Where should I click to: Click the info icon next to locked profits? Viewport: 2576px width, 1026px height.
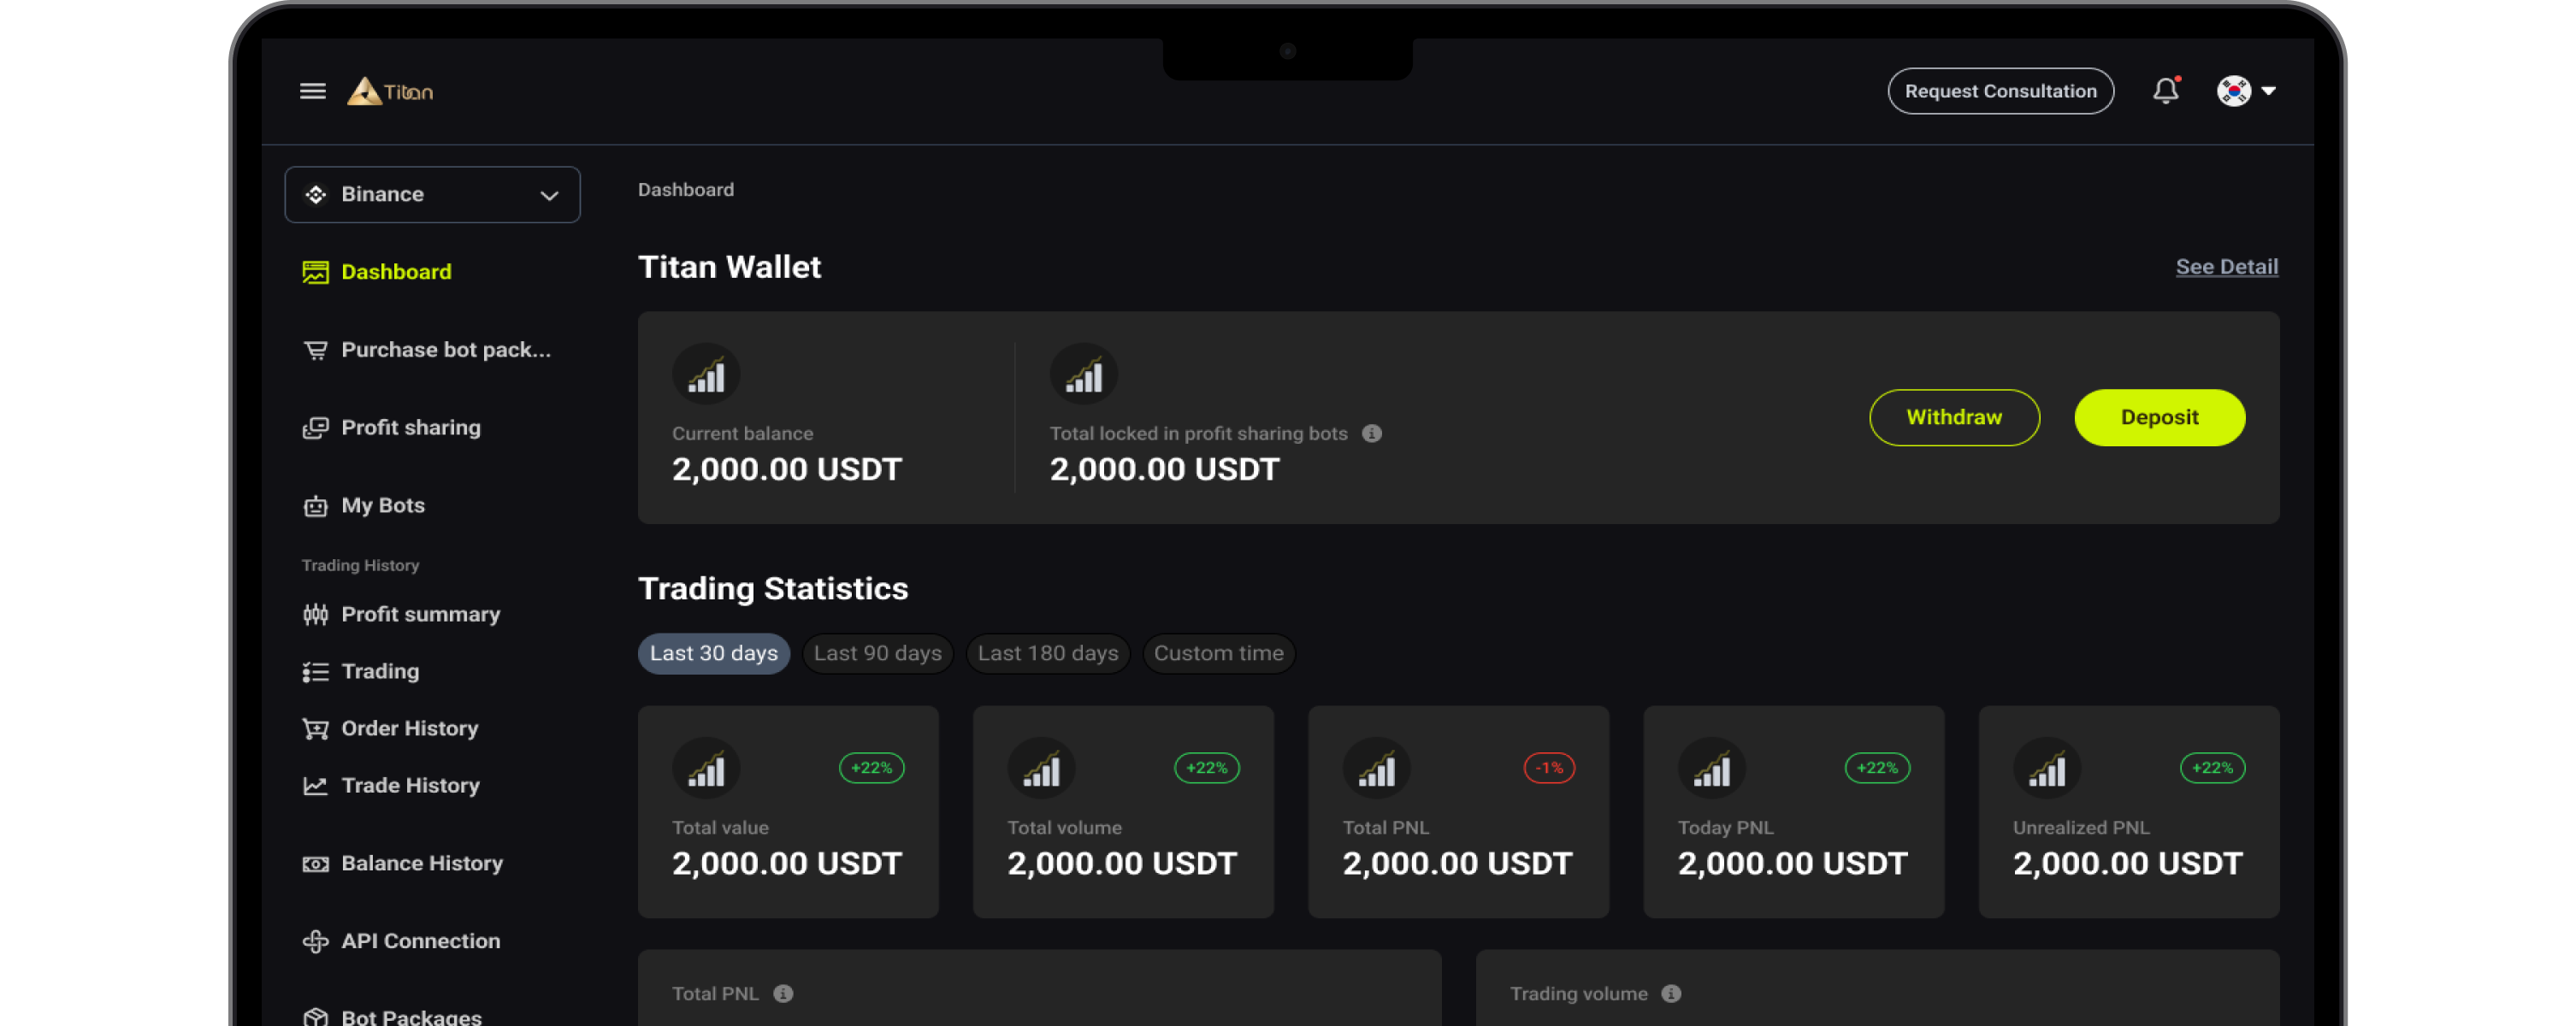click(1372, 433)
